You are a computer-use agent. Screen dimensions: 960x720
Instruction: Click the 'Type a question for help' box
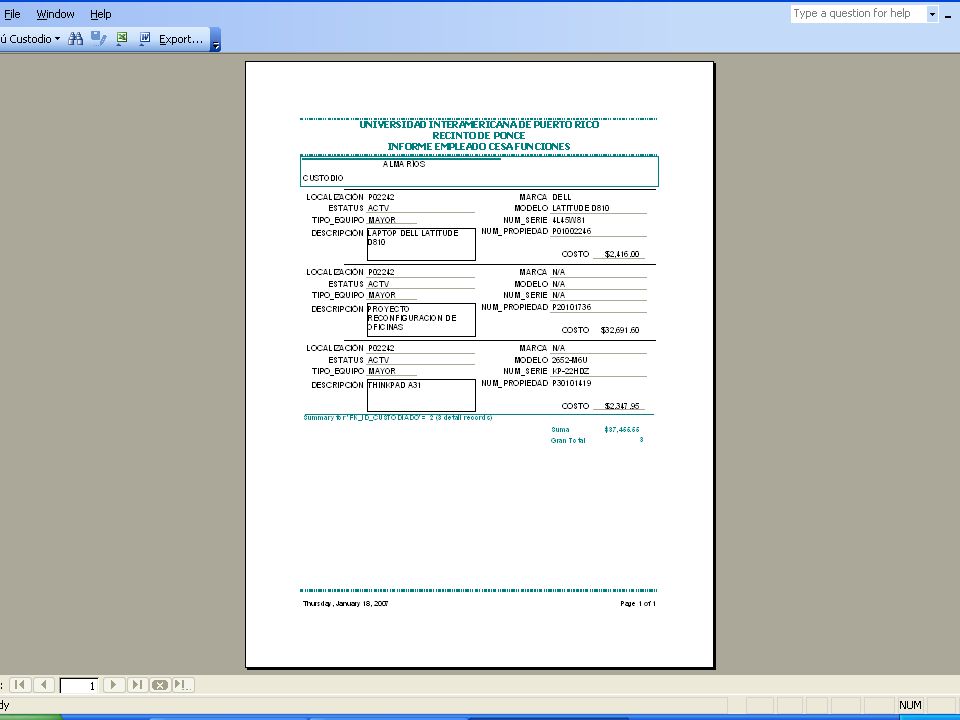point(858,13)
